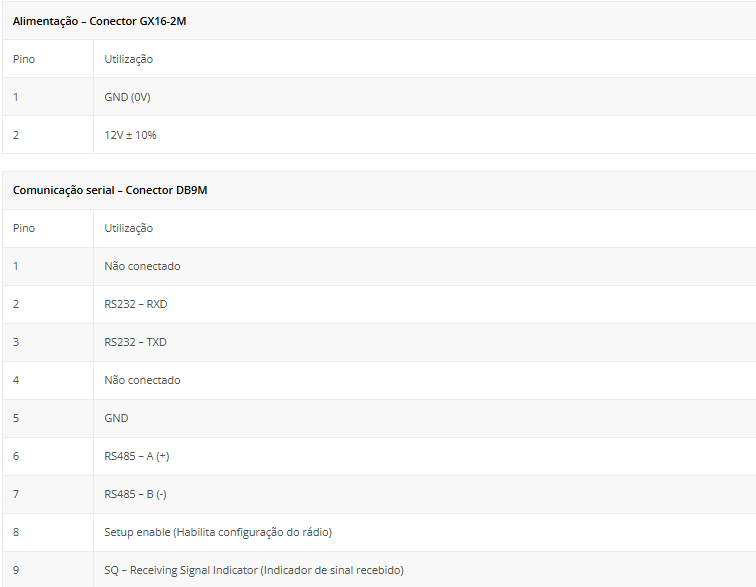Viewport: 756px width, 587px height.
Task: Click 'Não conectado' on DB9M pin 4
Action: pyautogui.click(x=142, y=380)
